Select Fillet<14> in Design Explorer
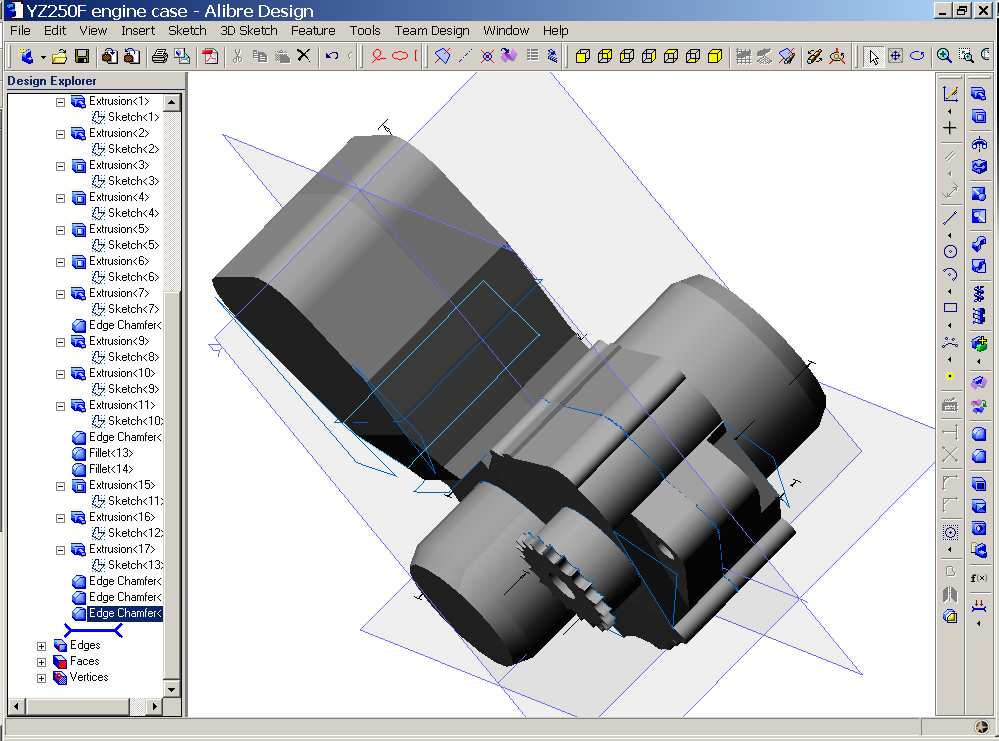 click(x=111, y=469)
